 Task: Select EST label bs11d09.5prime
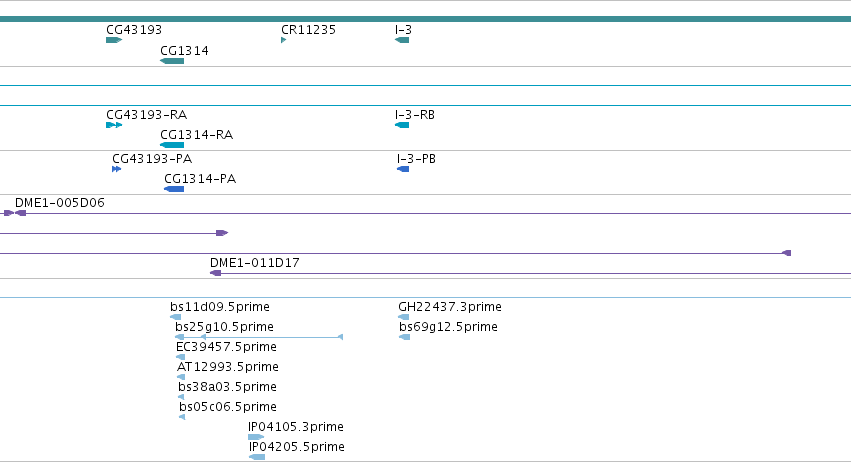[220, 307]
